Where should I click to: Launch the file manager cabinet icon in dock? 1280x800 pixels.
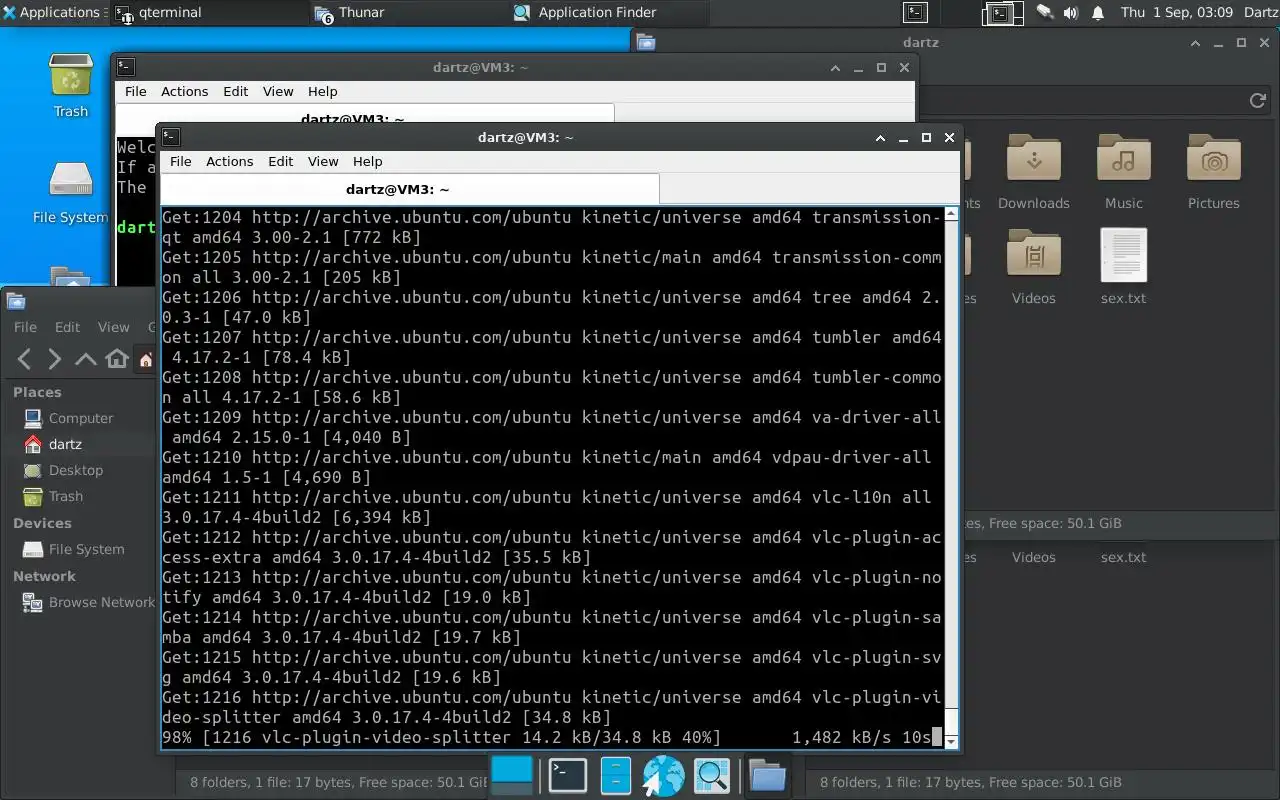[x=616, y=775]
